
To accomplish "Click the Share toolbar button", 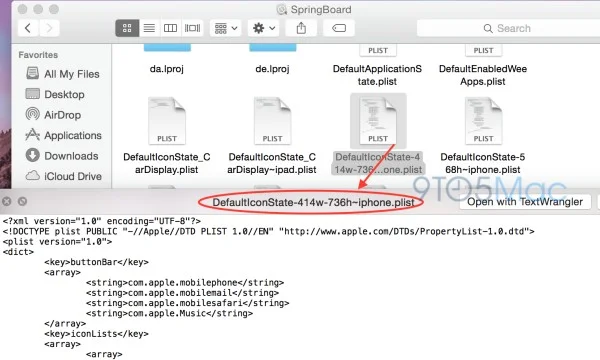I will [301, 28].
